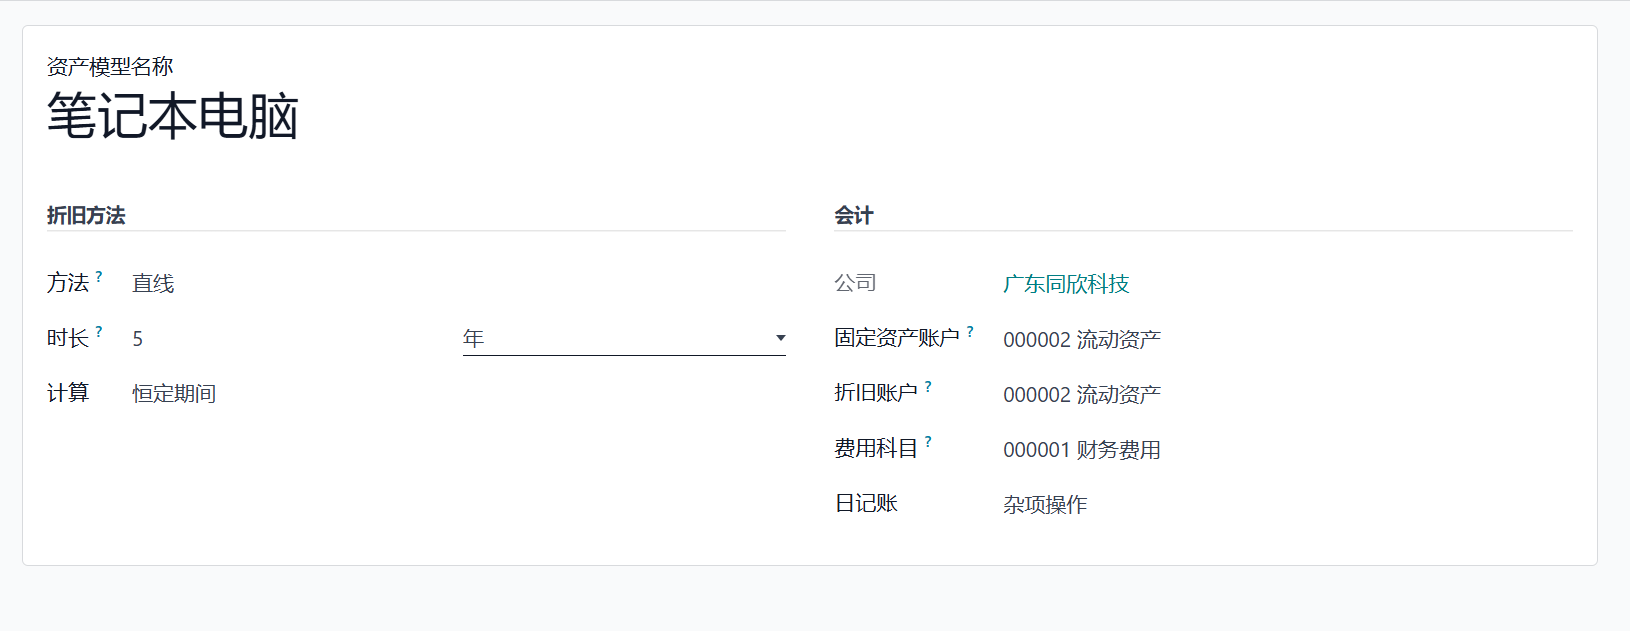Image resolution: width=1630 pixels, height=631 pixels.
Task: Click the 计算 field label
Action: tap(68, 393)
